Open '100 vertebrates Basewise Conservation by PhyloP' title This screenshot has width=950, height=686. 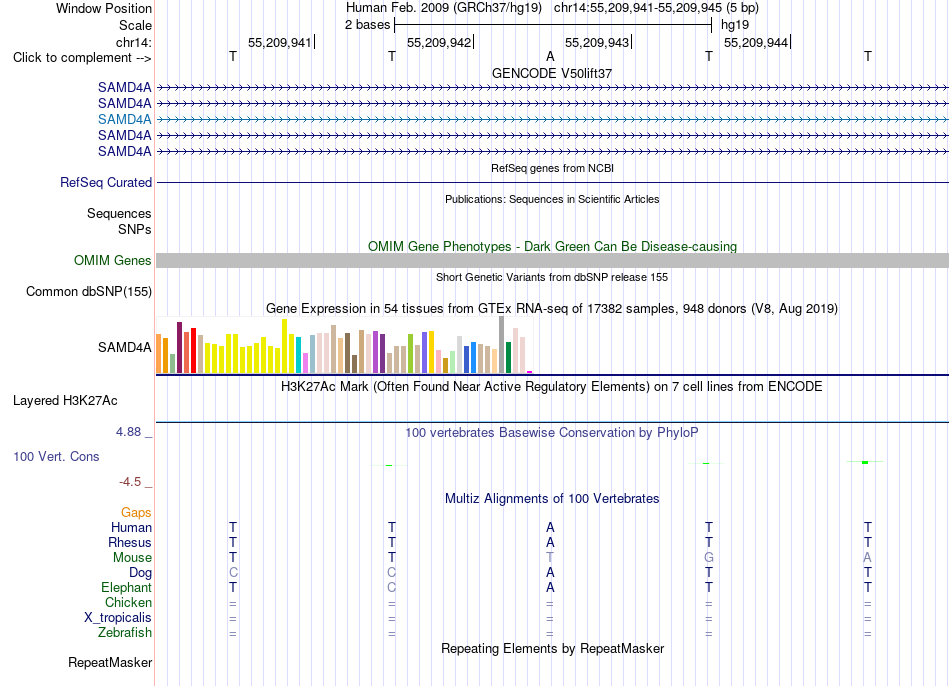coord(552,433)
